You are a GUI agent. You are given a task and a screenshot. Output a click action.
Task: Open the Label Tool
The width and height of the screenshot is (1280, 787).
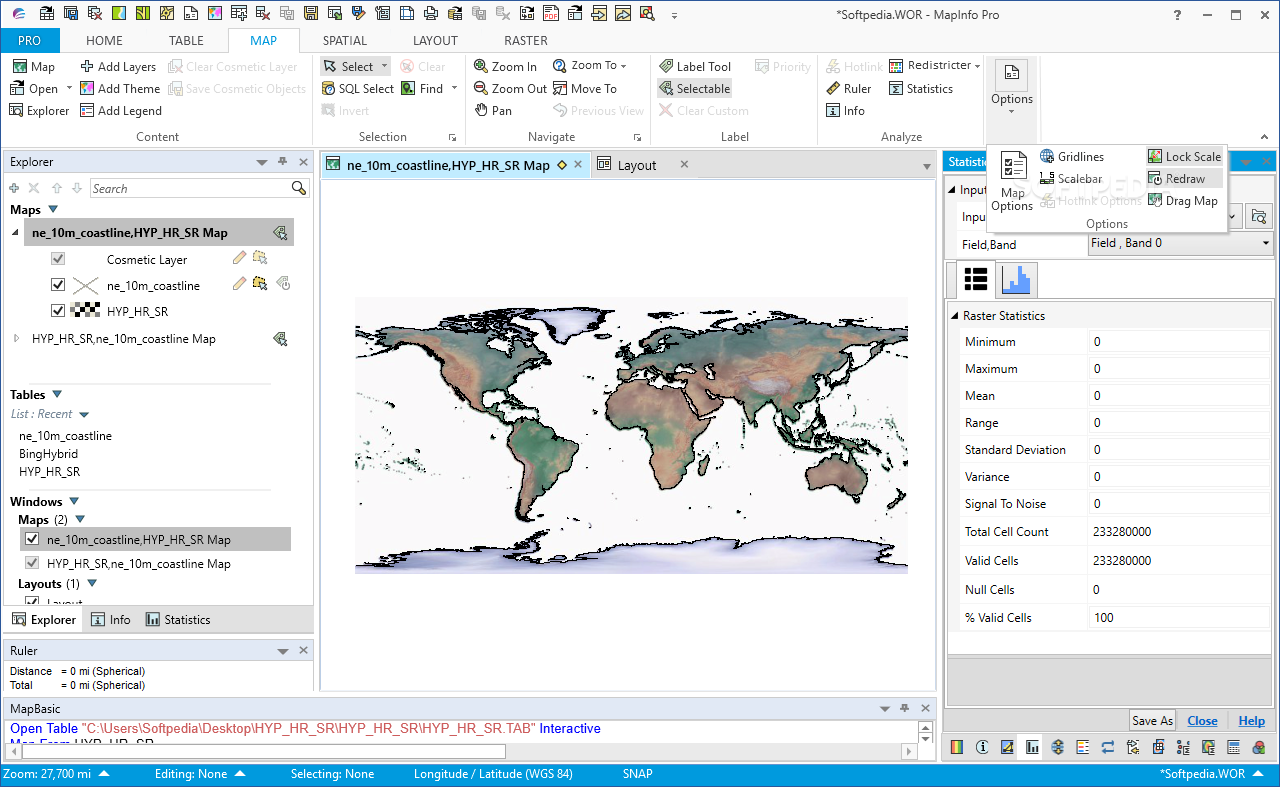pos(695,67)
